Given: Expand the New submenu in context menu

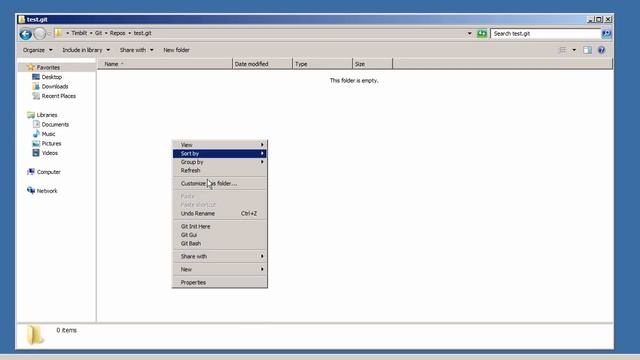Looking at the screenshot, I should pyautogui.click(x=220, y=269).
